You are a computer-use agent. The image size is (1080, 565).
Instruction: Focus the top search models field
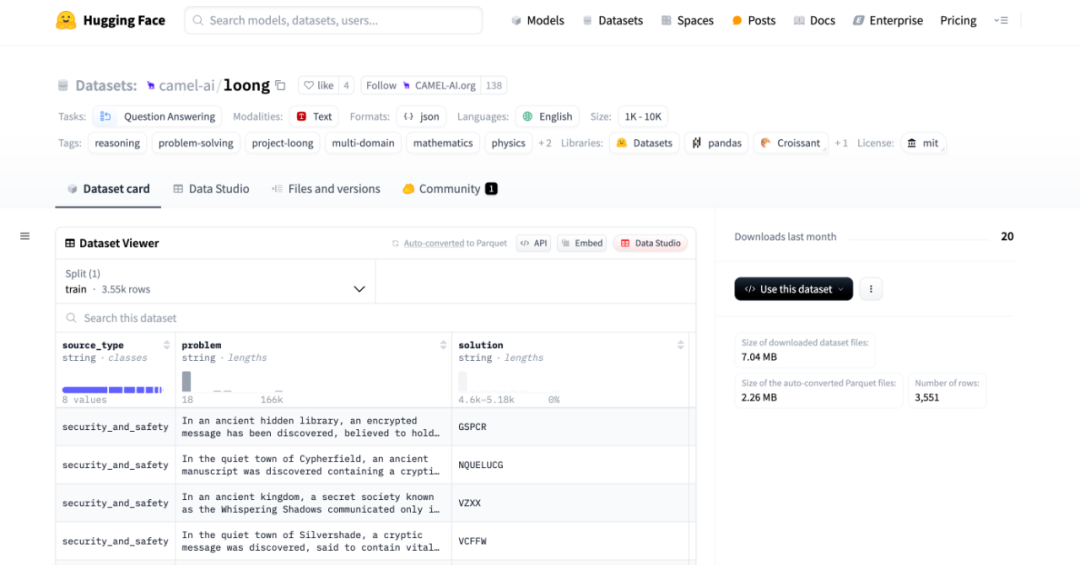(333, 21)
